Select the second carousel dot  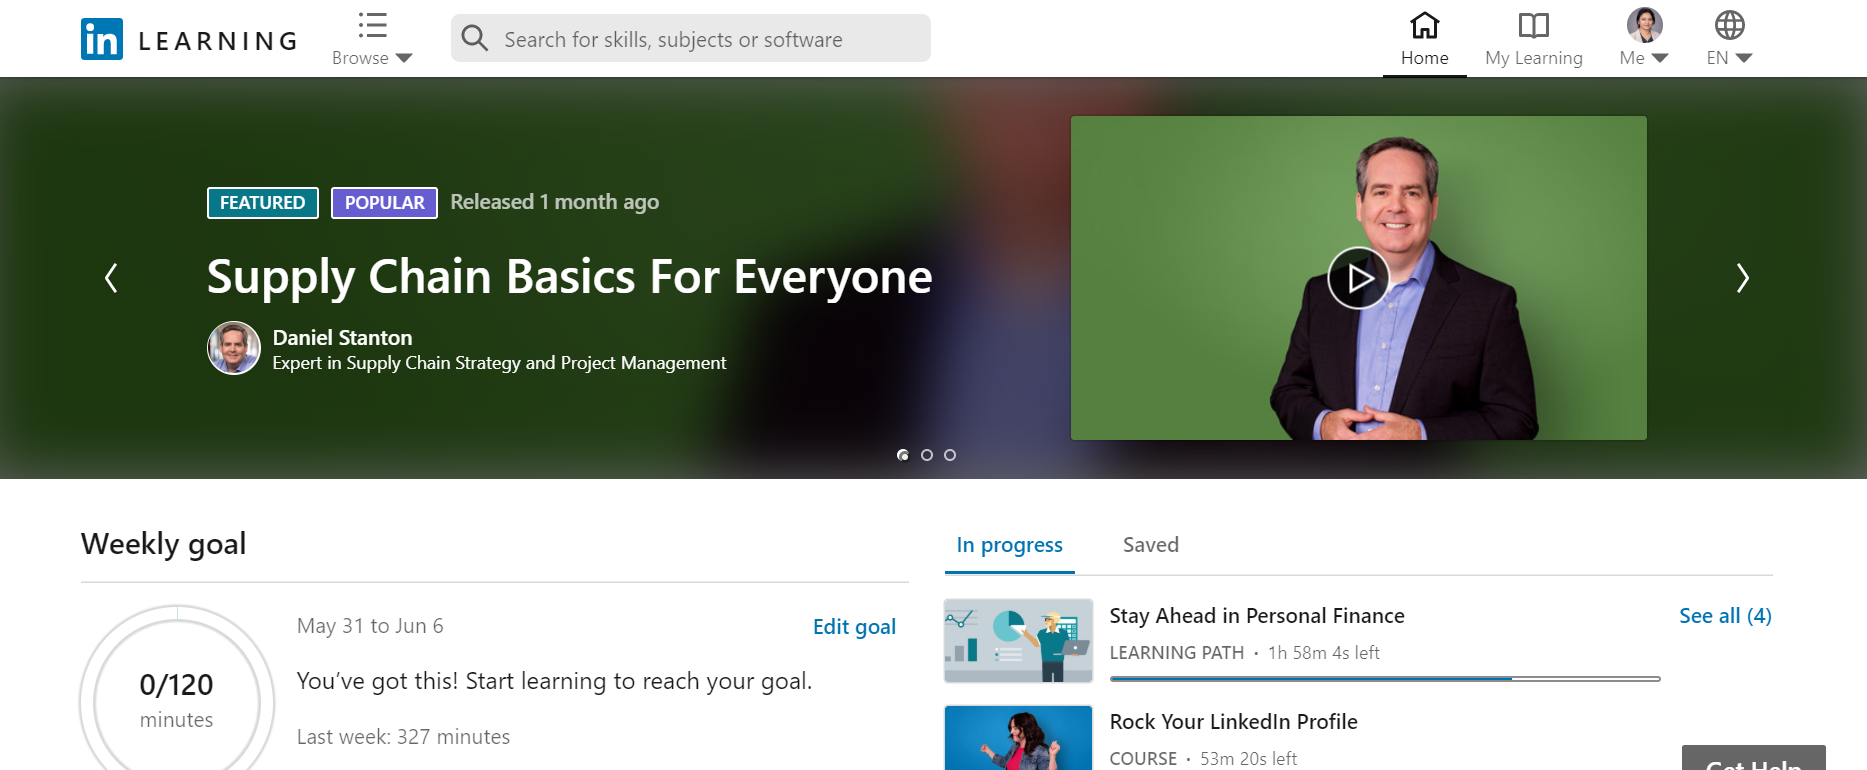click(927, 455)
